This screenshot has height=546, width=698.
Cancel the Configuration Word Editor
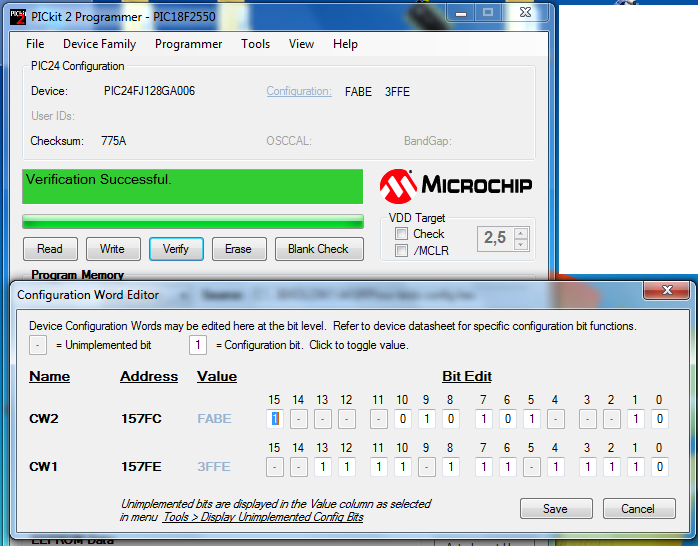click(639, 509)
